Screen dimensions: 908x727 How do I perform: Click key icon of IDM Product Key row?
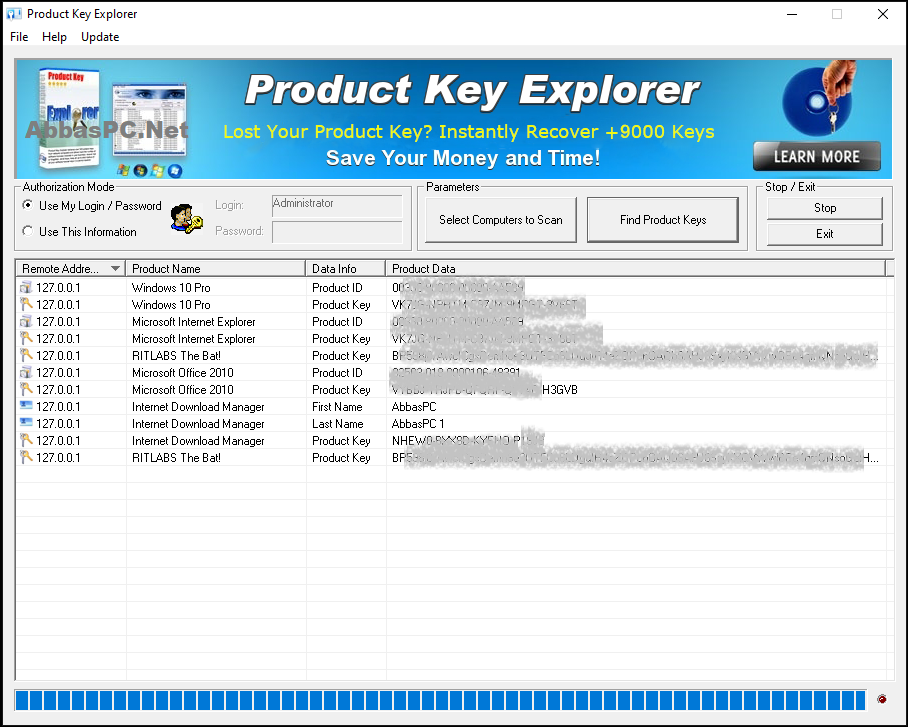click(x=26, y=441)
